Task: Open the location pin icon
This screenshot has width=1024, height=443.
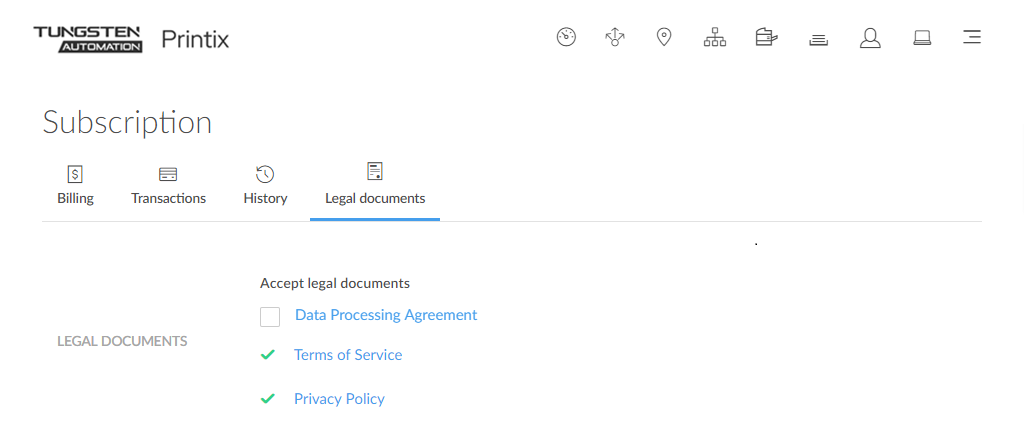Action: click(x=663, y=38)
